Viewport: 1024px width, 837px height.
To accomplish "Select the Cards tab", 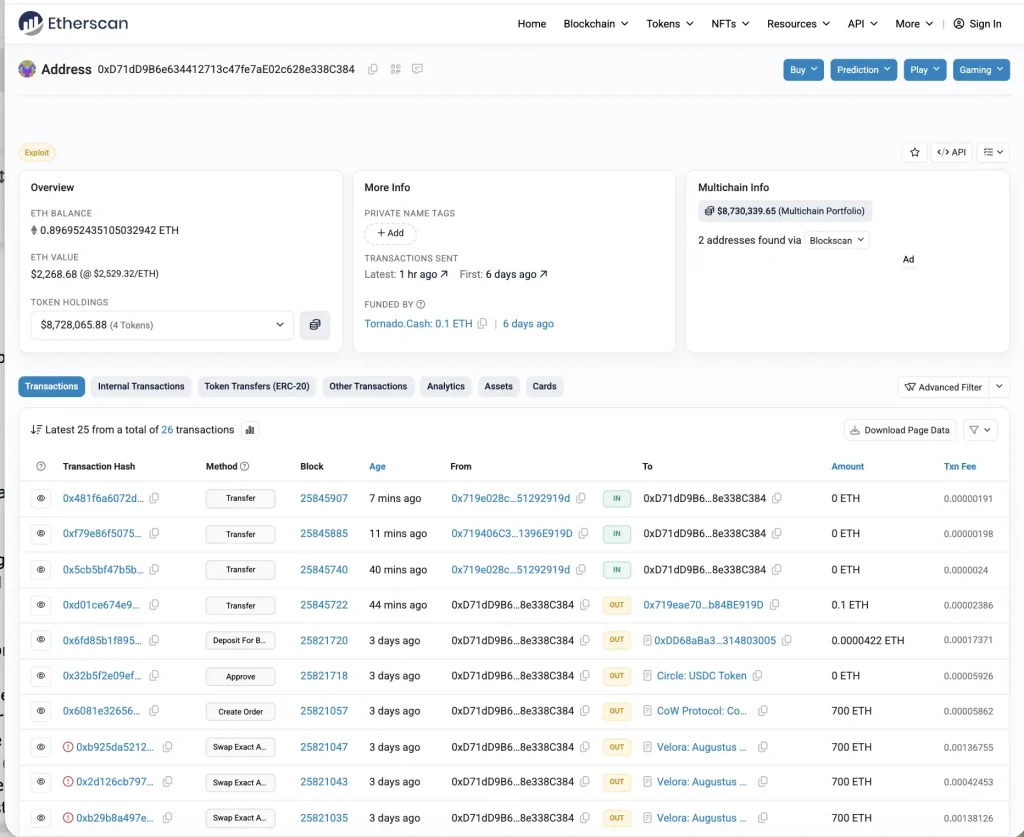I will pyautogui.click(x=544, y=387).
